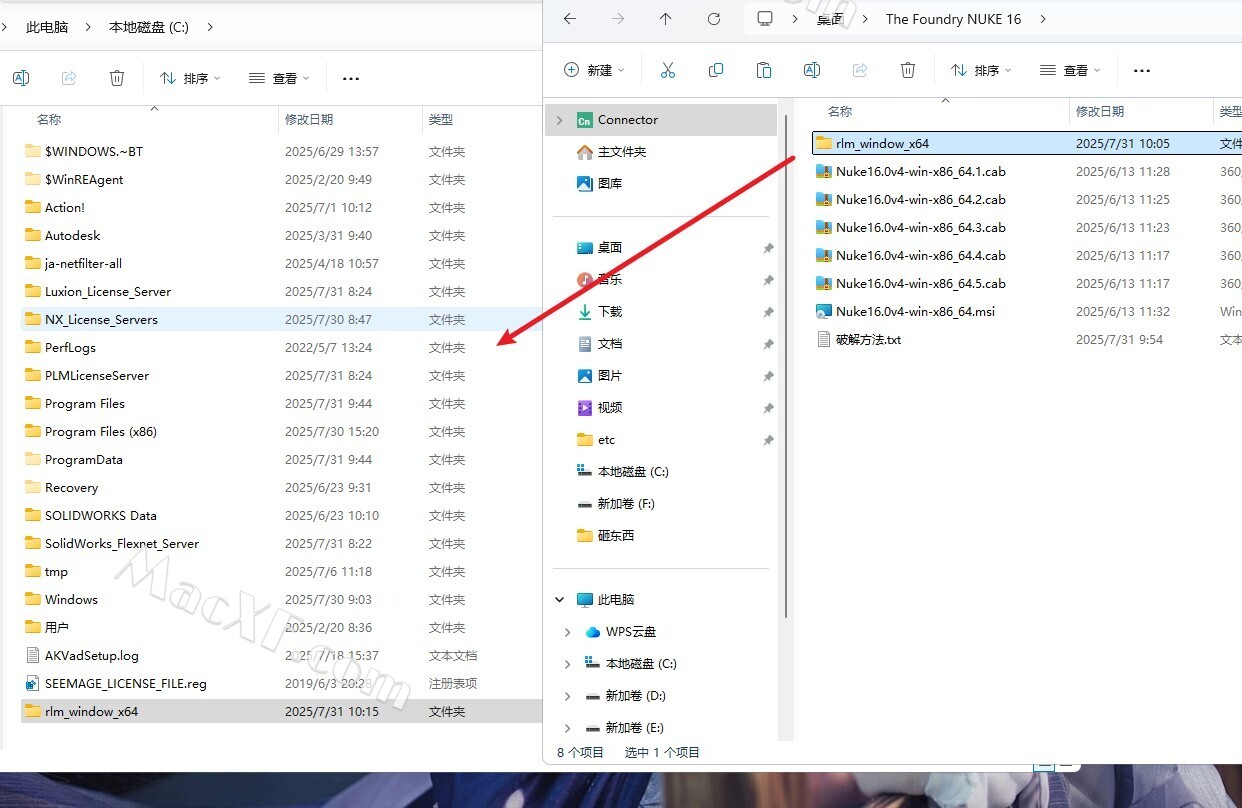The width and height of the screenshot is (1242, 808).
Task: Click Rename icon in C: drive window
Action: pos(21,78)
